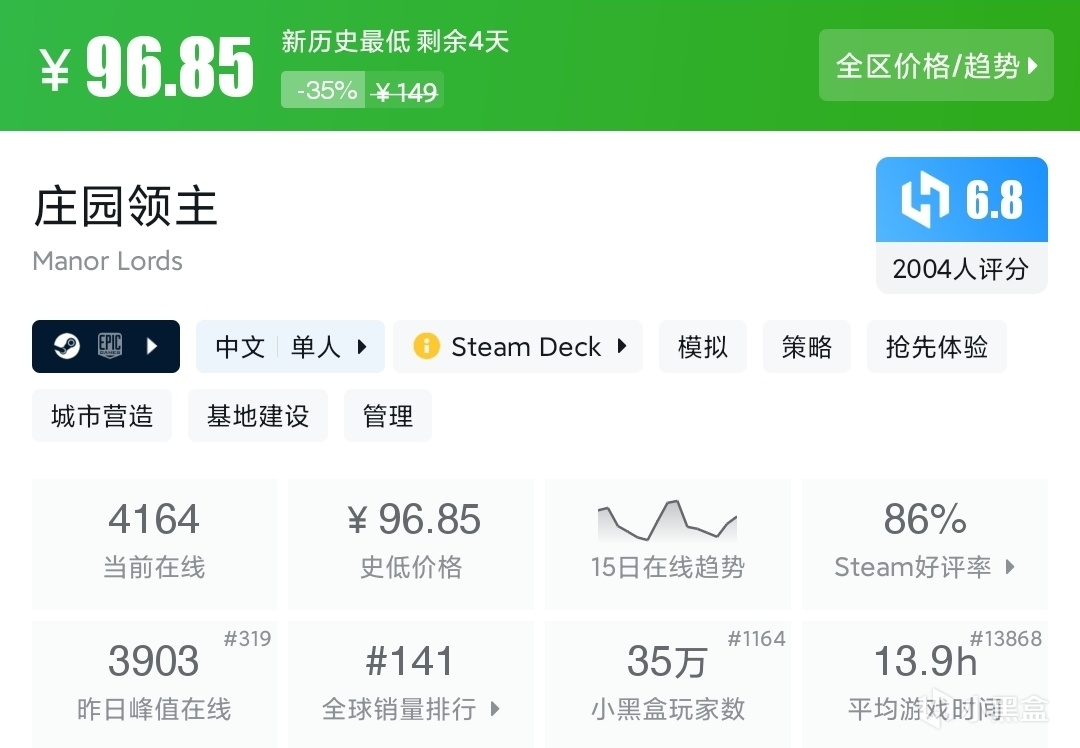Expand the platform selector arrow
This screenshot has width=1080, height=748.
click(x=152, y=347)
